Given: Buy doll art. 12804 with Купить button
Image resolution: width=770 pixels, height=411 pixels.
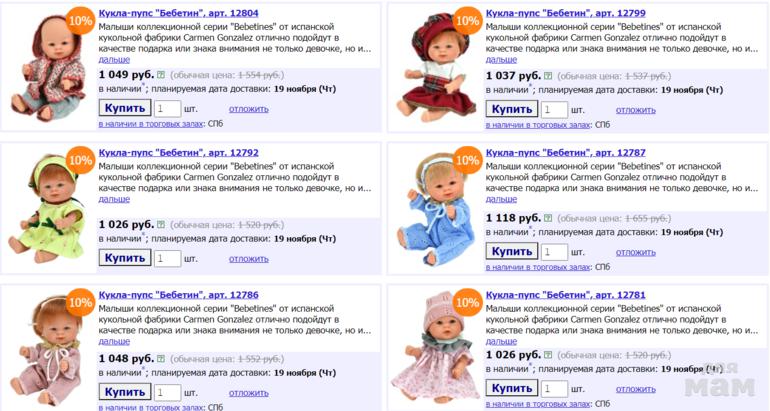Looking at the screenshot, I should 125,108.
